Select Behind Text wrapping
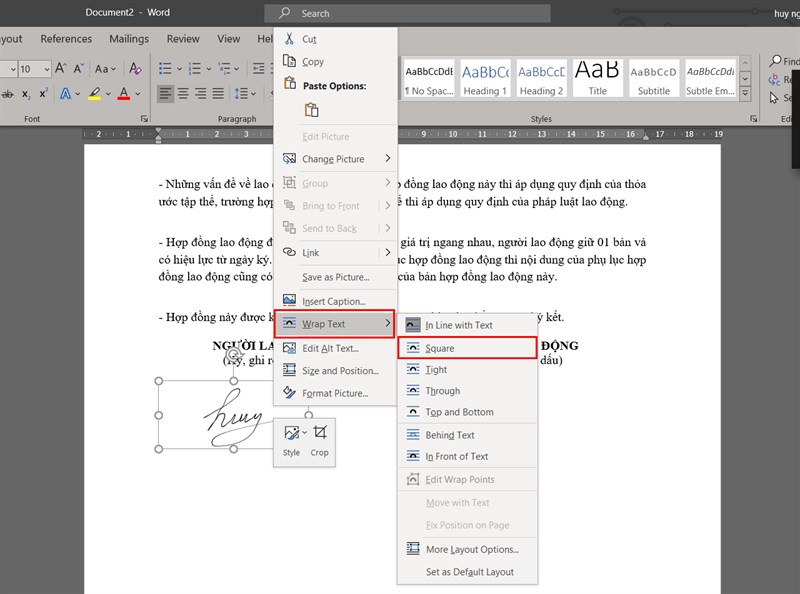800x594 pixels. 467,435
